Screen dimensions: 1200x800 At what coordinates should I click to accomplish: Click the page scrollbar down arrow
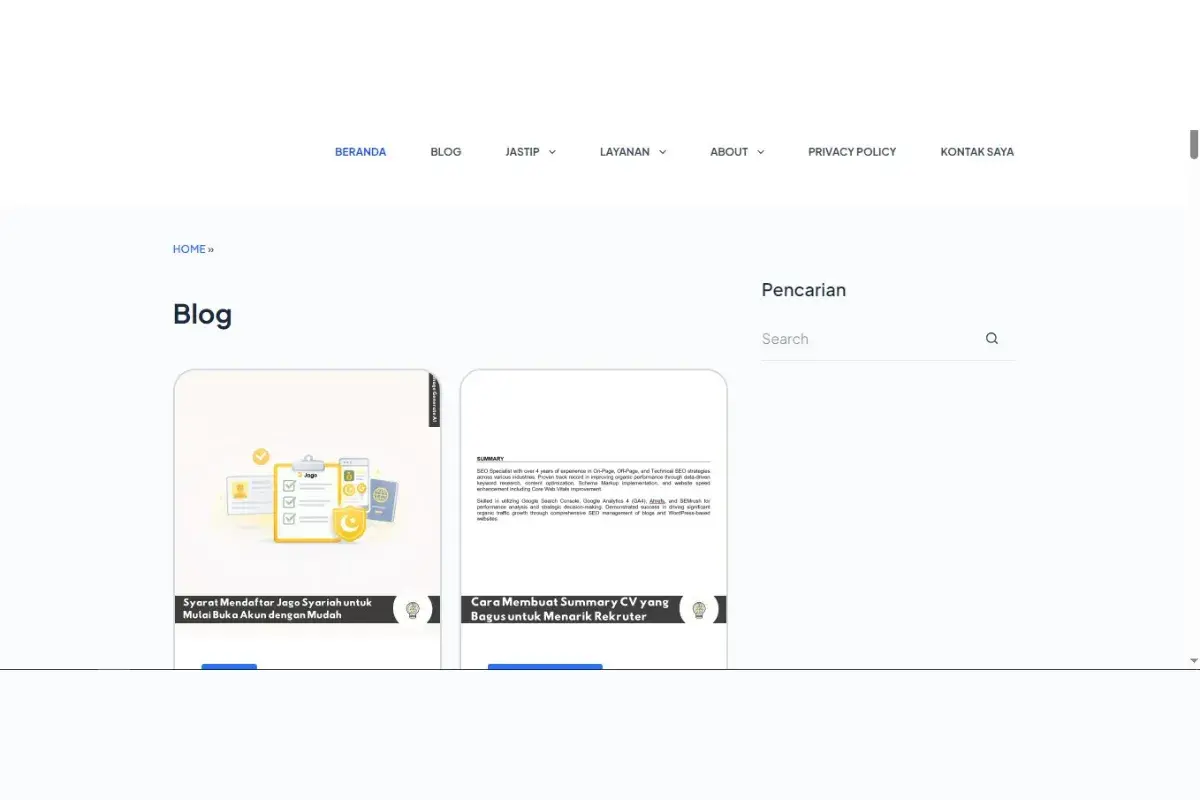[x=1193, y=661]
